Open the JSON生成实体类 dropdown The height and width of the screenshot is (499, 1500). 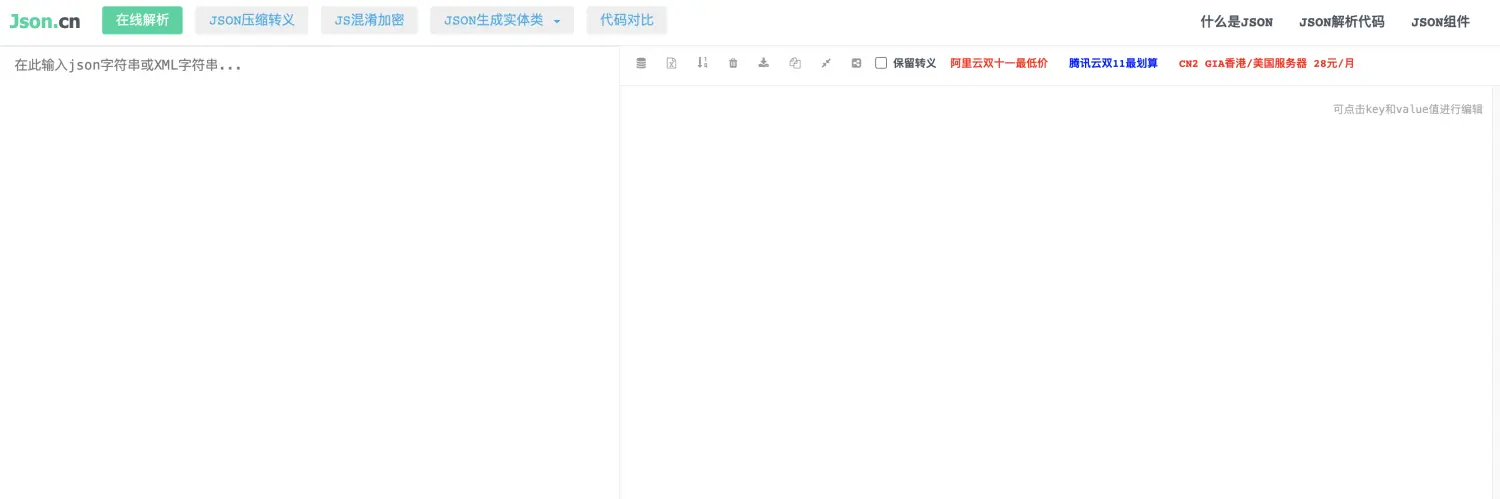pyautogui.click(x=502, y=20)
